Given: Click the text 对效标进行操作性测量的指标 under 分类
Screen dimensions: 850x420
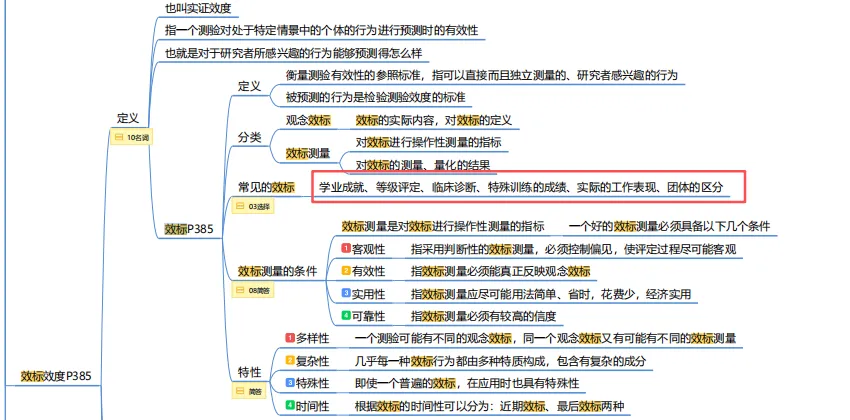Looking at the screenshot, I should (428, 143).
